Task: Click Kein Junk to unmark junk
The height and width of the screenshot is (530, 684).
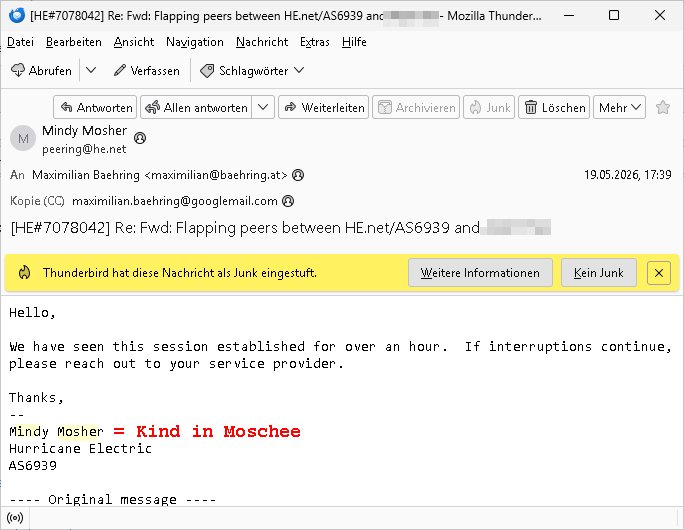Action: 598,273
